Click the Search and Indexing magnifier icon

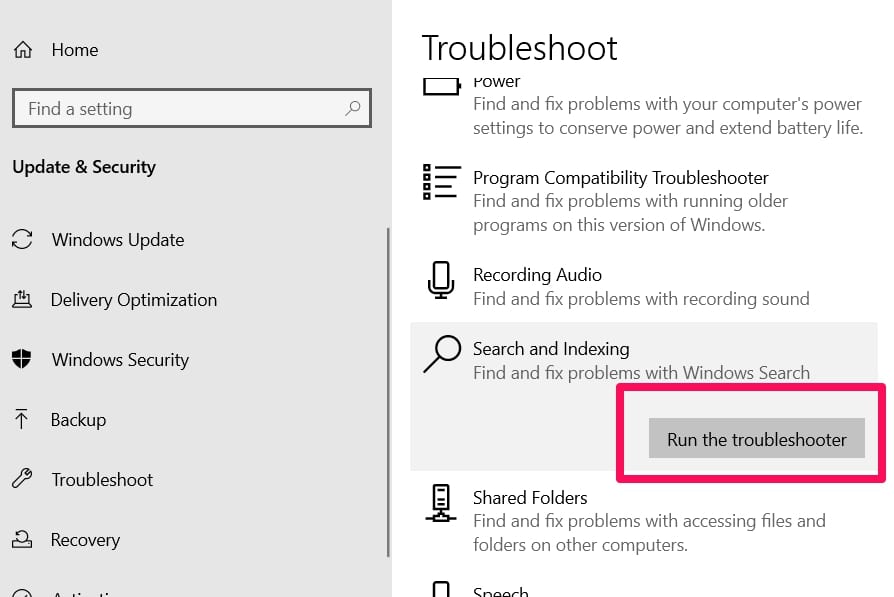tap(442, 354)
